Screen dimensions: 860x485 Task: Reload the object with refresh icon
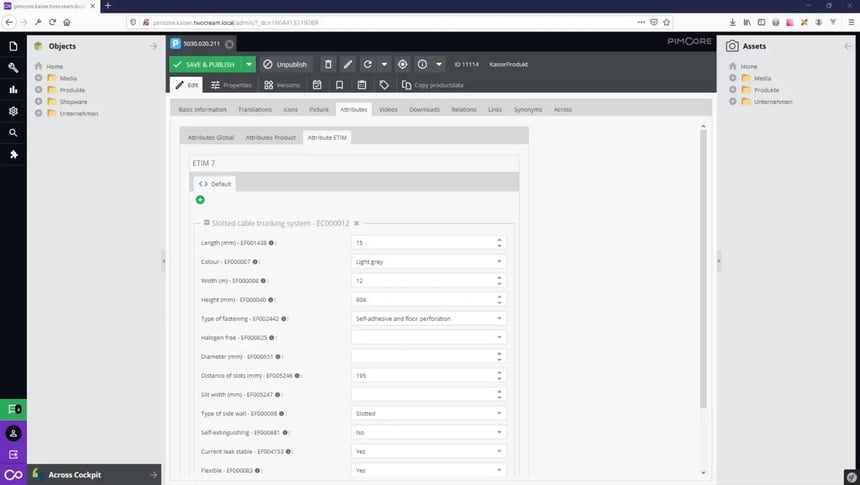pos(367,64)
